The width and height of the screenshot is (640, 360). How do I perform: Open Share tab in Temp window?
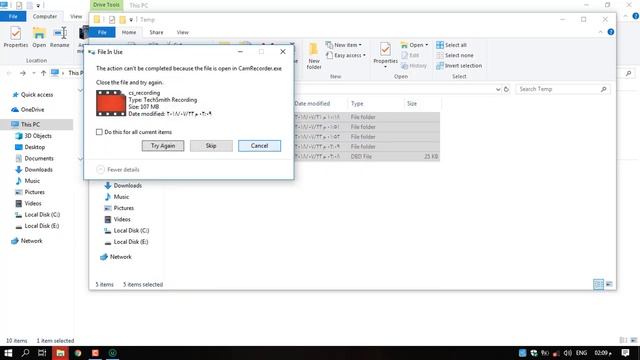point(156,32)
